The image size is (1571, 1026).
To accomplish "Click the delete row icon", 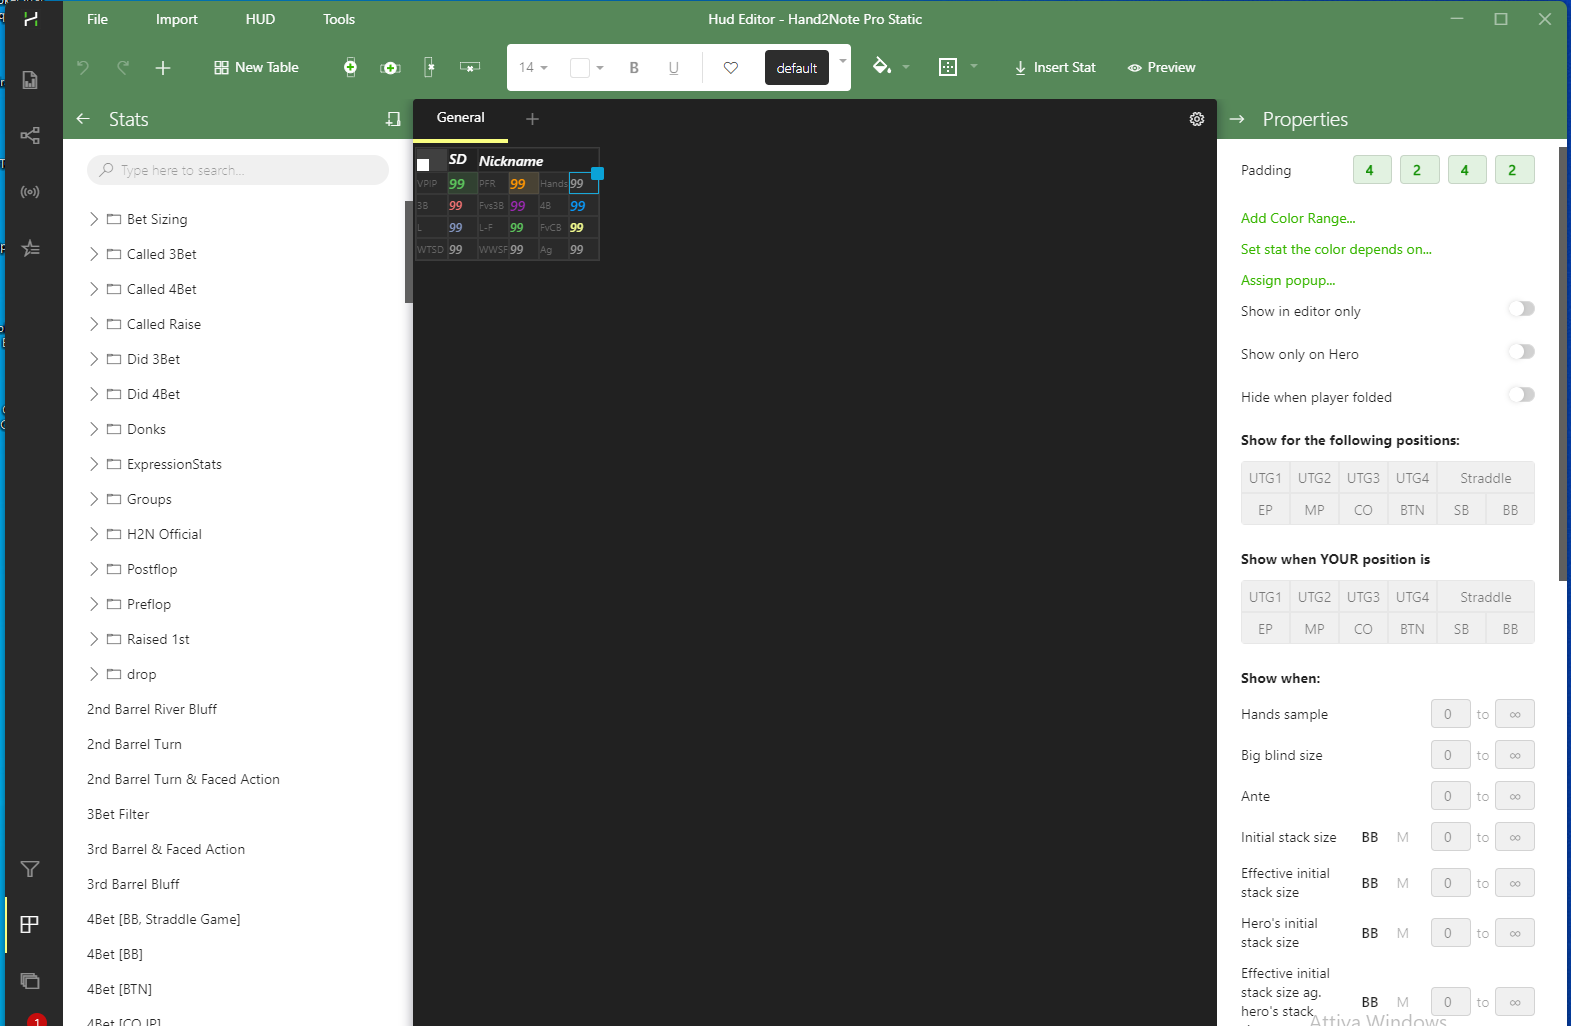I will click(469, 67).
